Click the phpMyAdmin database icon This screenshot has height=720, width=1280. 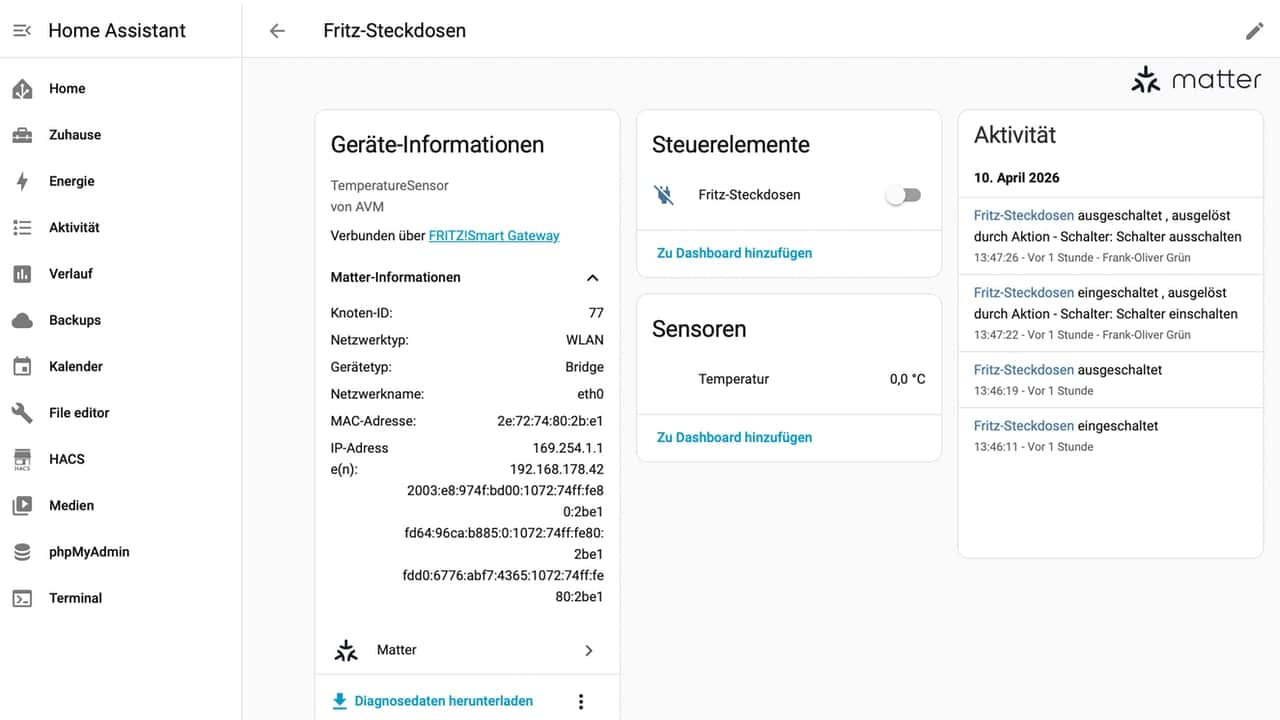click(22, 552)
